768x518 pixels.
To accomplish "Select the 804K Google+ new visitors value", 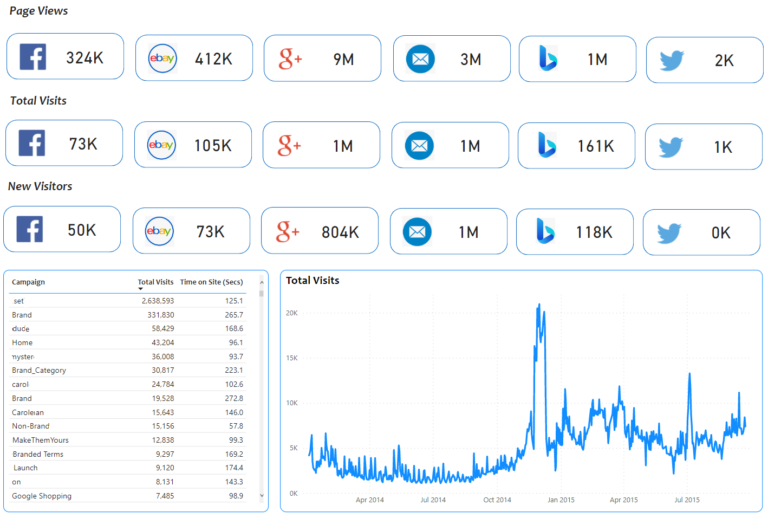I will (x=340, y=232).
